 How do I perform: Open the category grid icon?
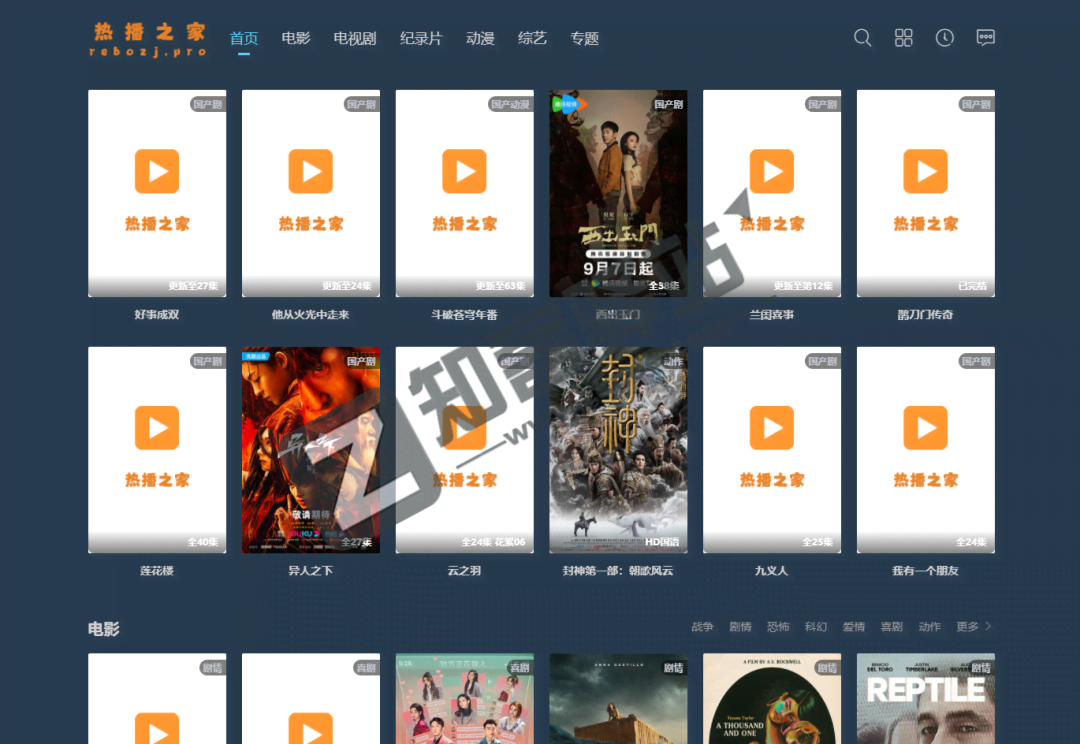pyautogui.click(x=903, y=38)
